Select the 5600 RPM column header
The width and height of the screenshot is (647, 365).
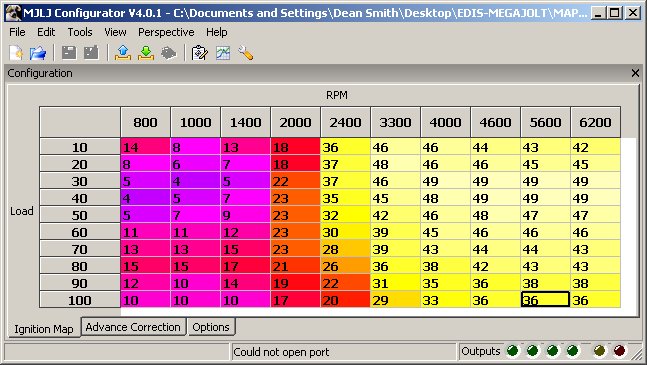(545, 122)
